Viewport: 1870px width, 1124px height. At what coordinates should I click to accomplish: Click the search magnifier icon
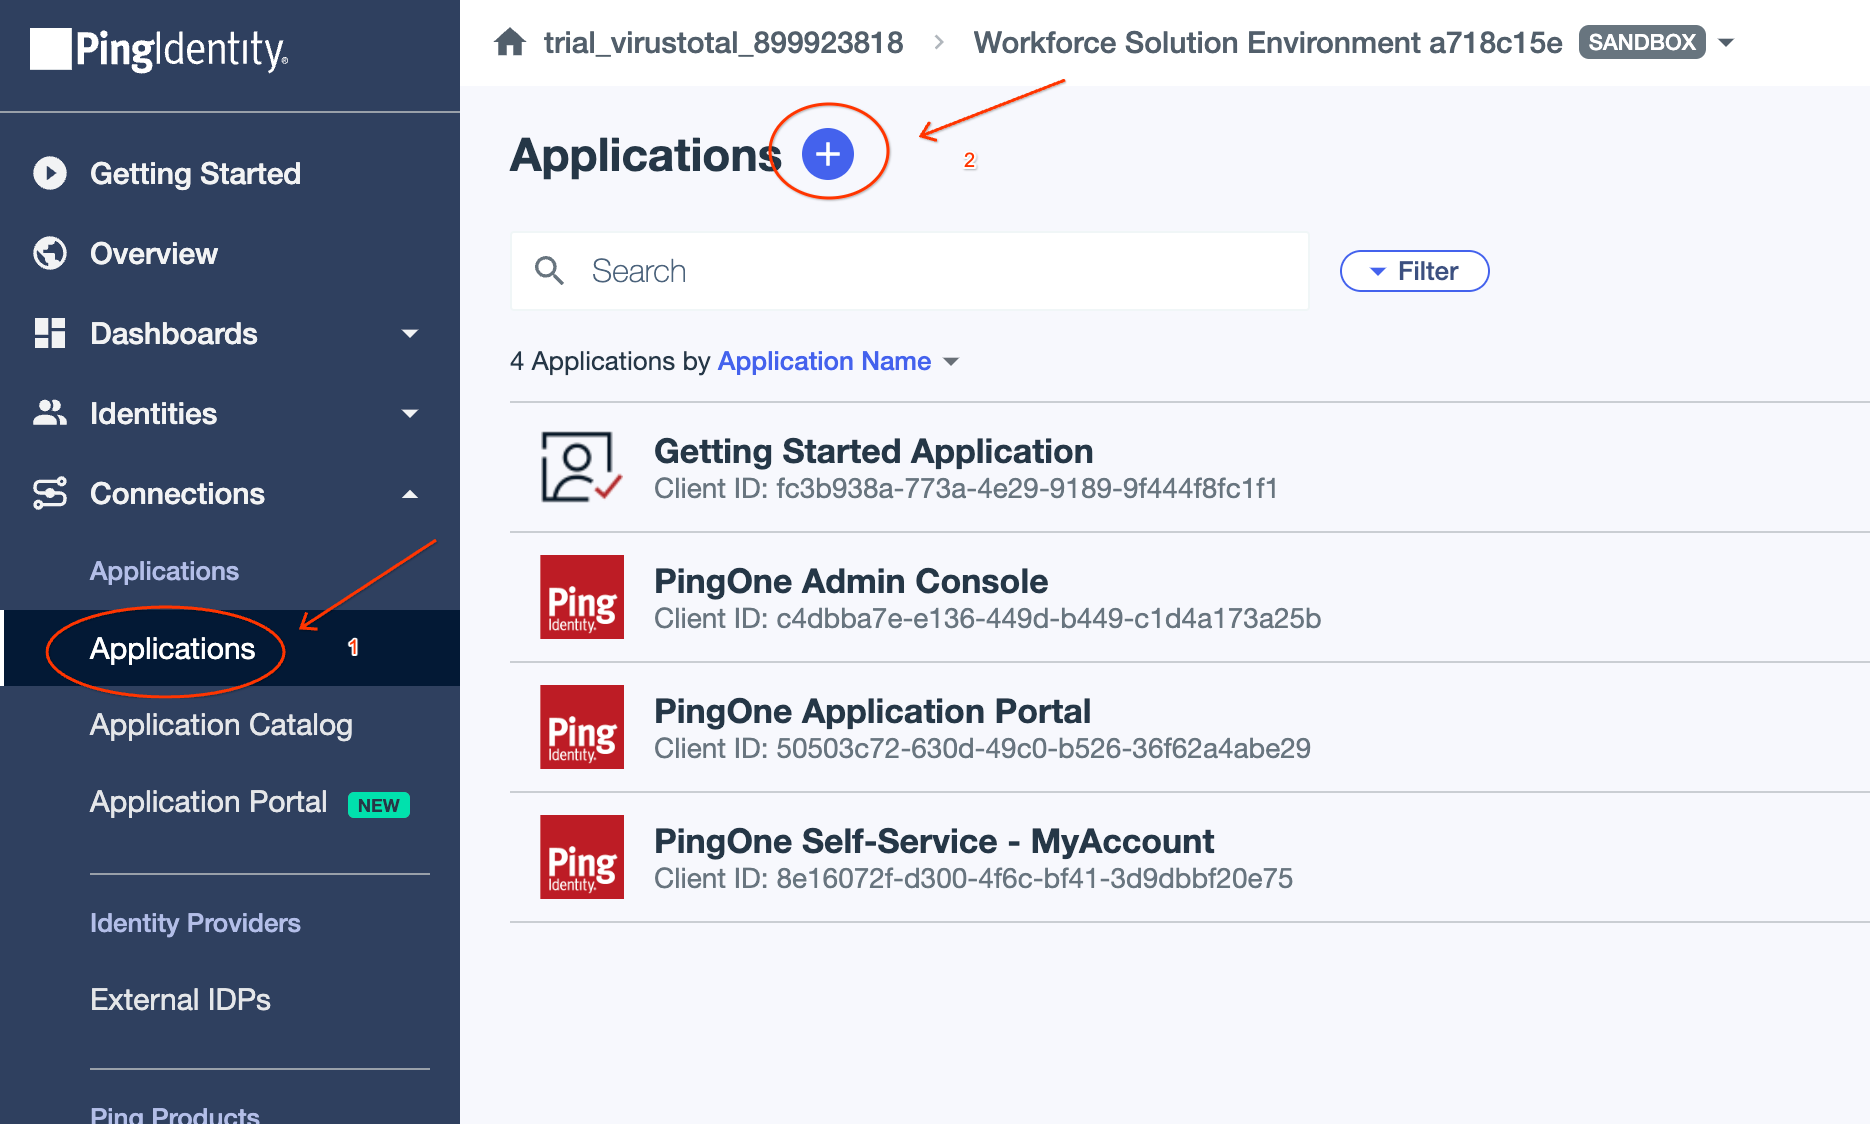pyautogui.click(x=549, y=271)
